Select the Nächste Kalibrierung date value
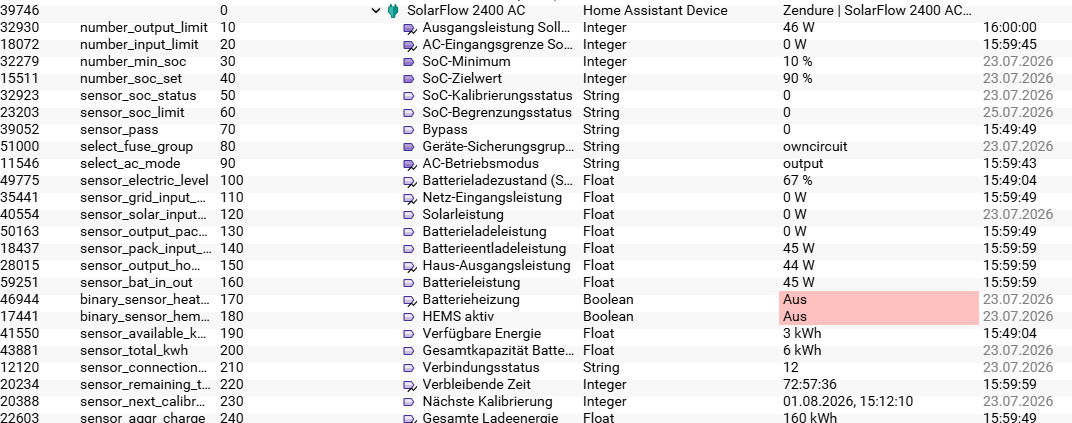This screenshot has width=1072, height=423. pos(848,402)
